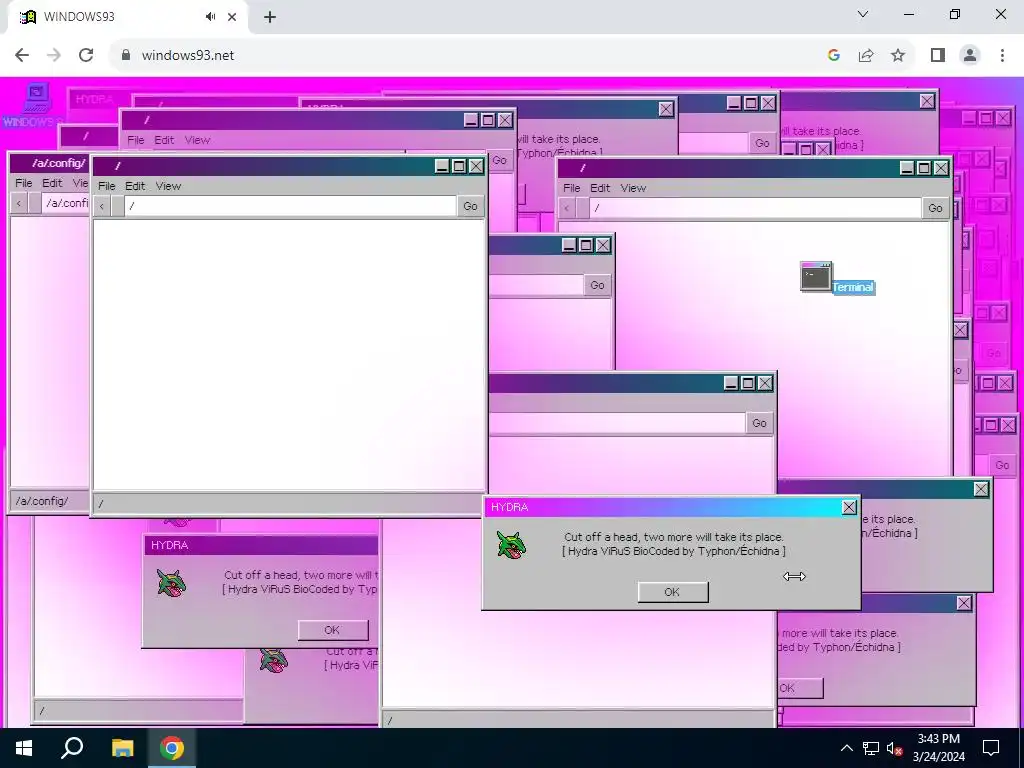
Task: Select the Terminal shortcut icon
Action: (x=816, y=276)
